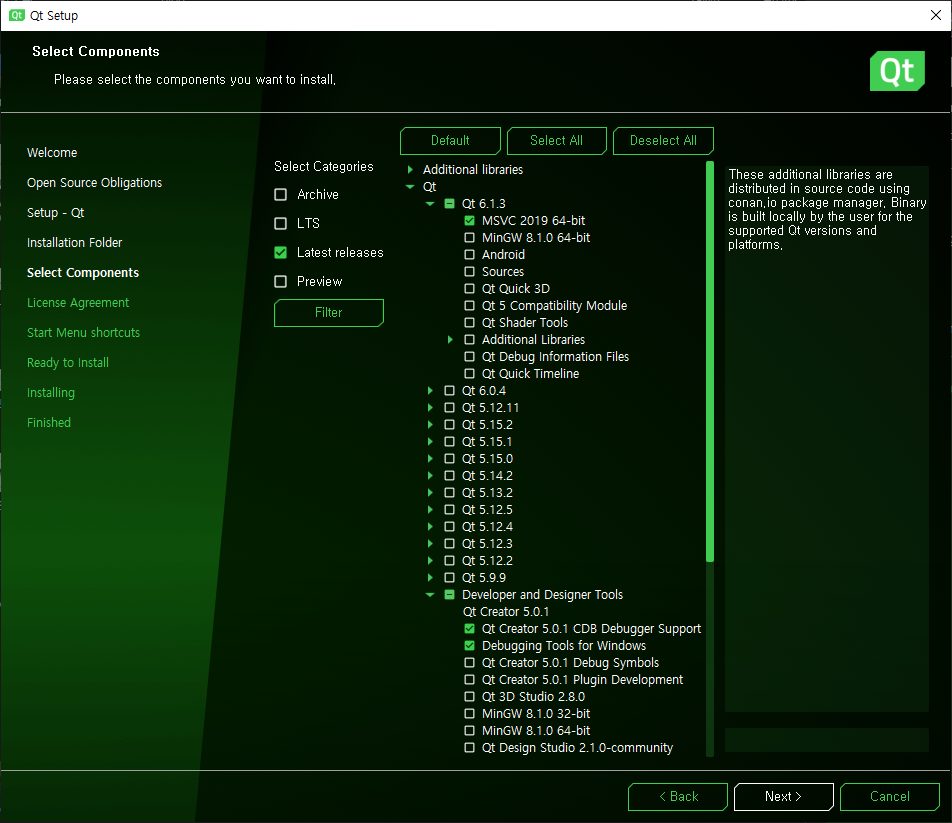This screenshot has width=952, height=823.
Task: Uncheck the Latest releases category
Action: coord(280,252)
